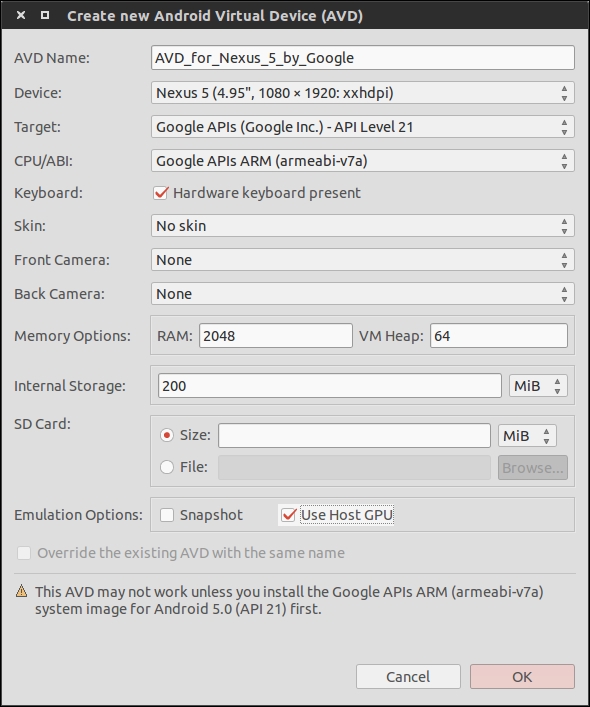Close the AVD dialog window
The image size is (590, 707).
point(21,15)
